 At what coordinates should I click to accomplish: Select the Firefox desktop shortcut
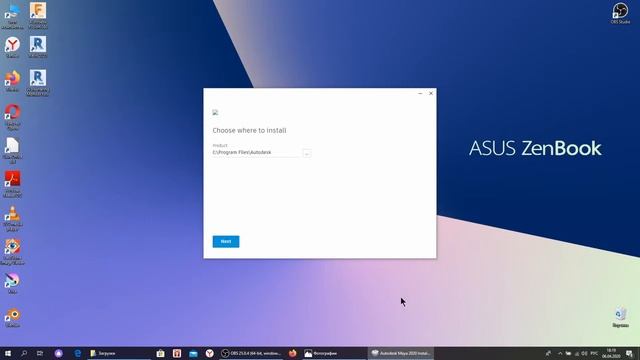(x=12, y=81)
